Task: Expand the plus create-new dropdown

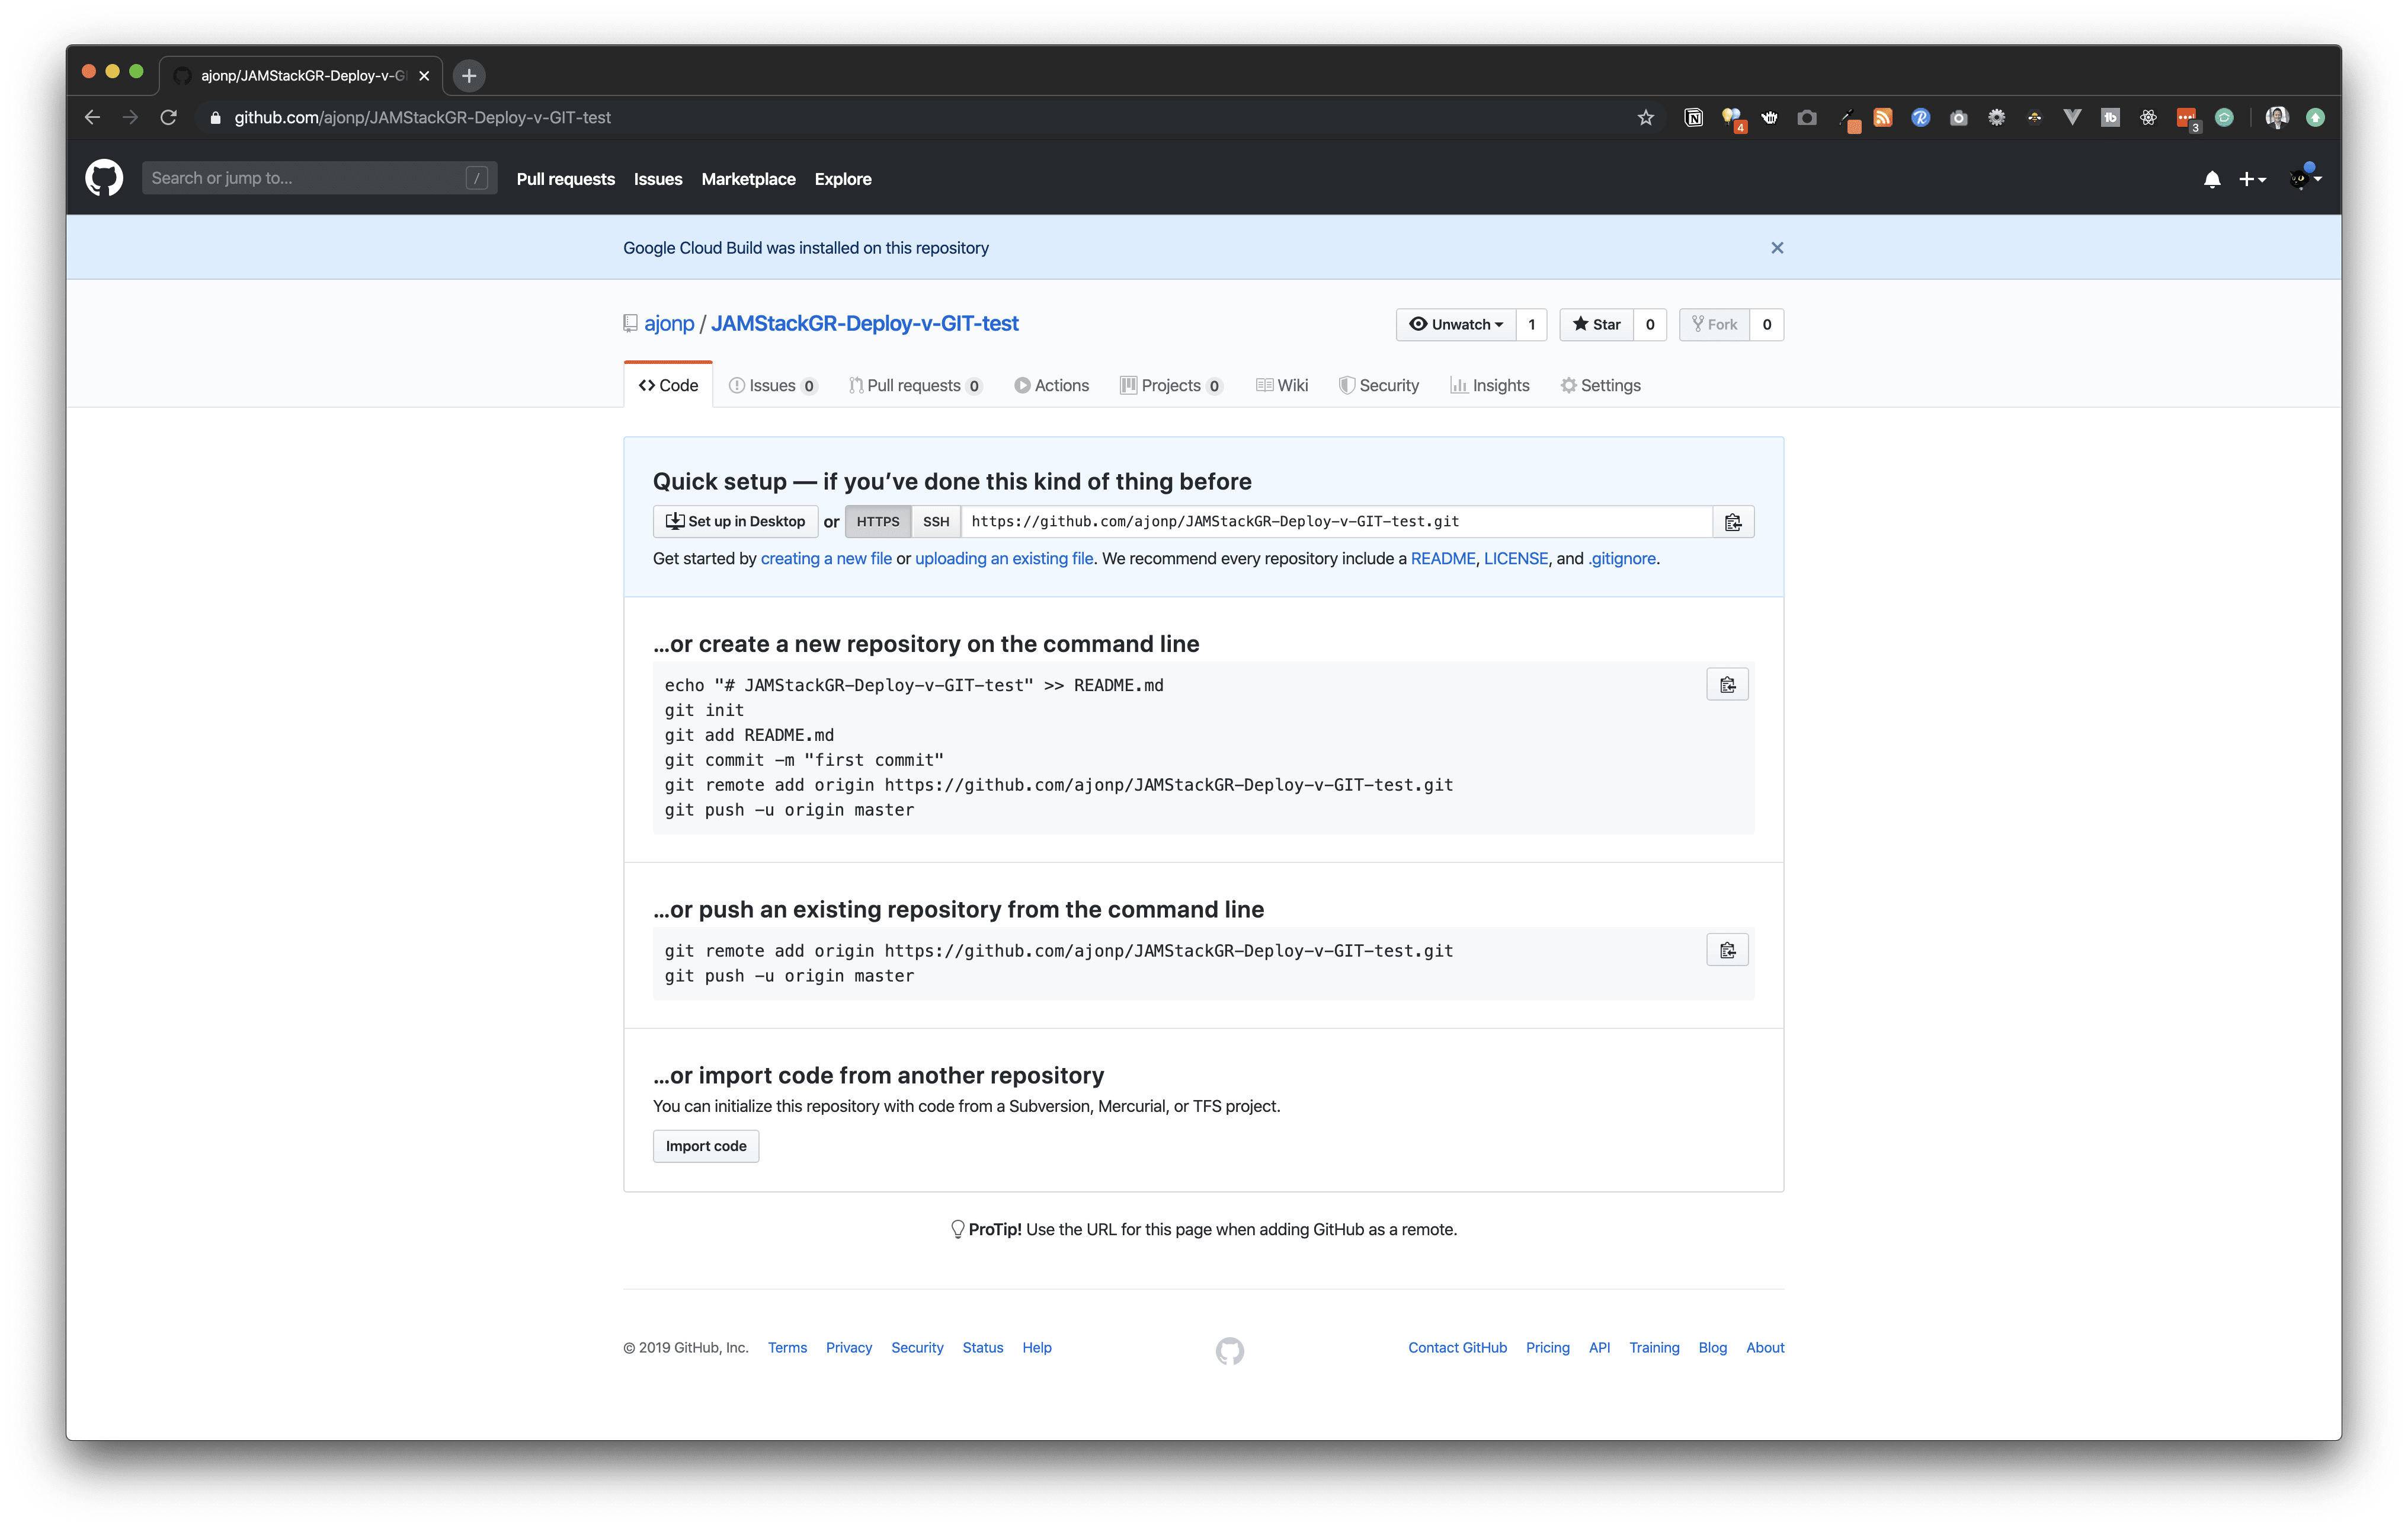Action: click(2252, 179)
